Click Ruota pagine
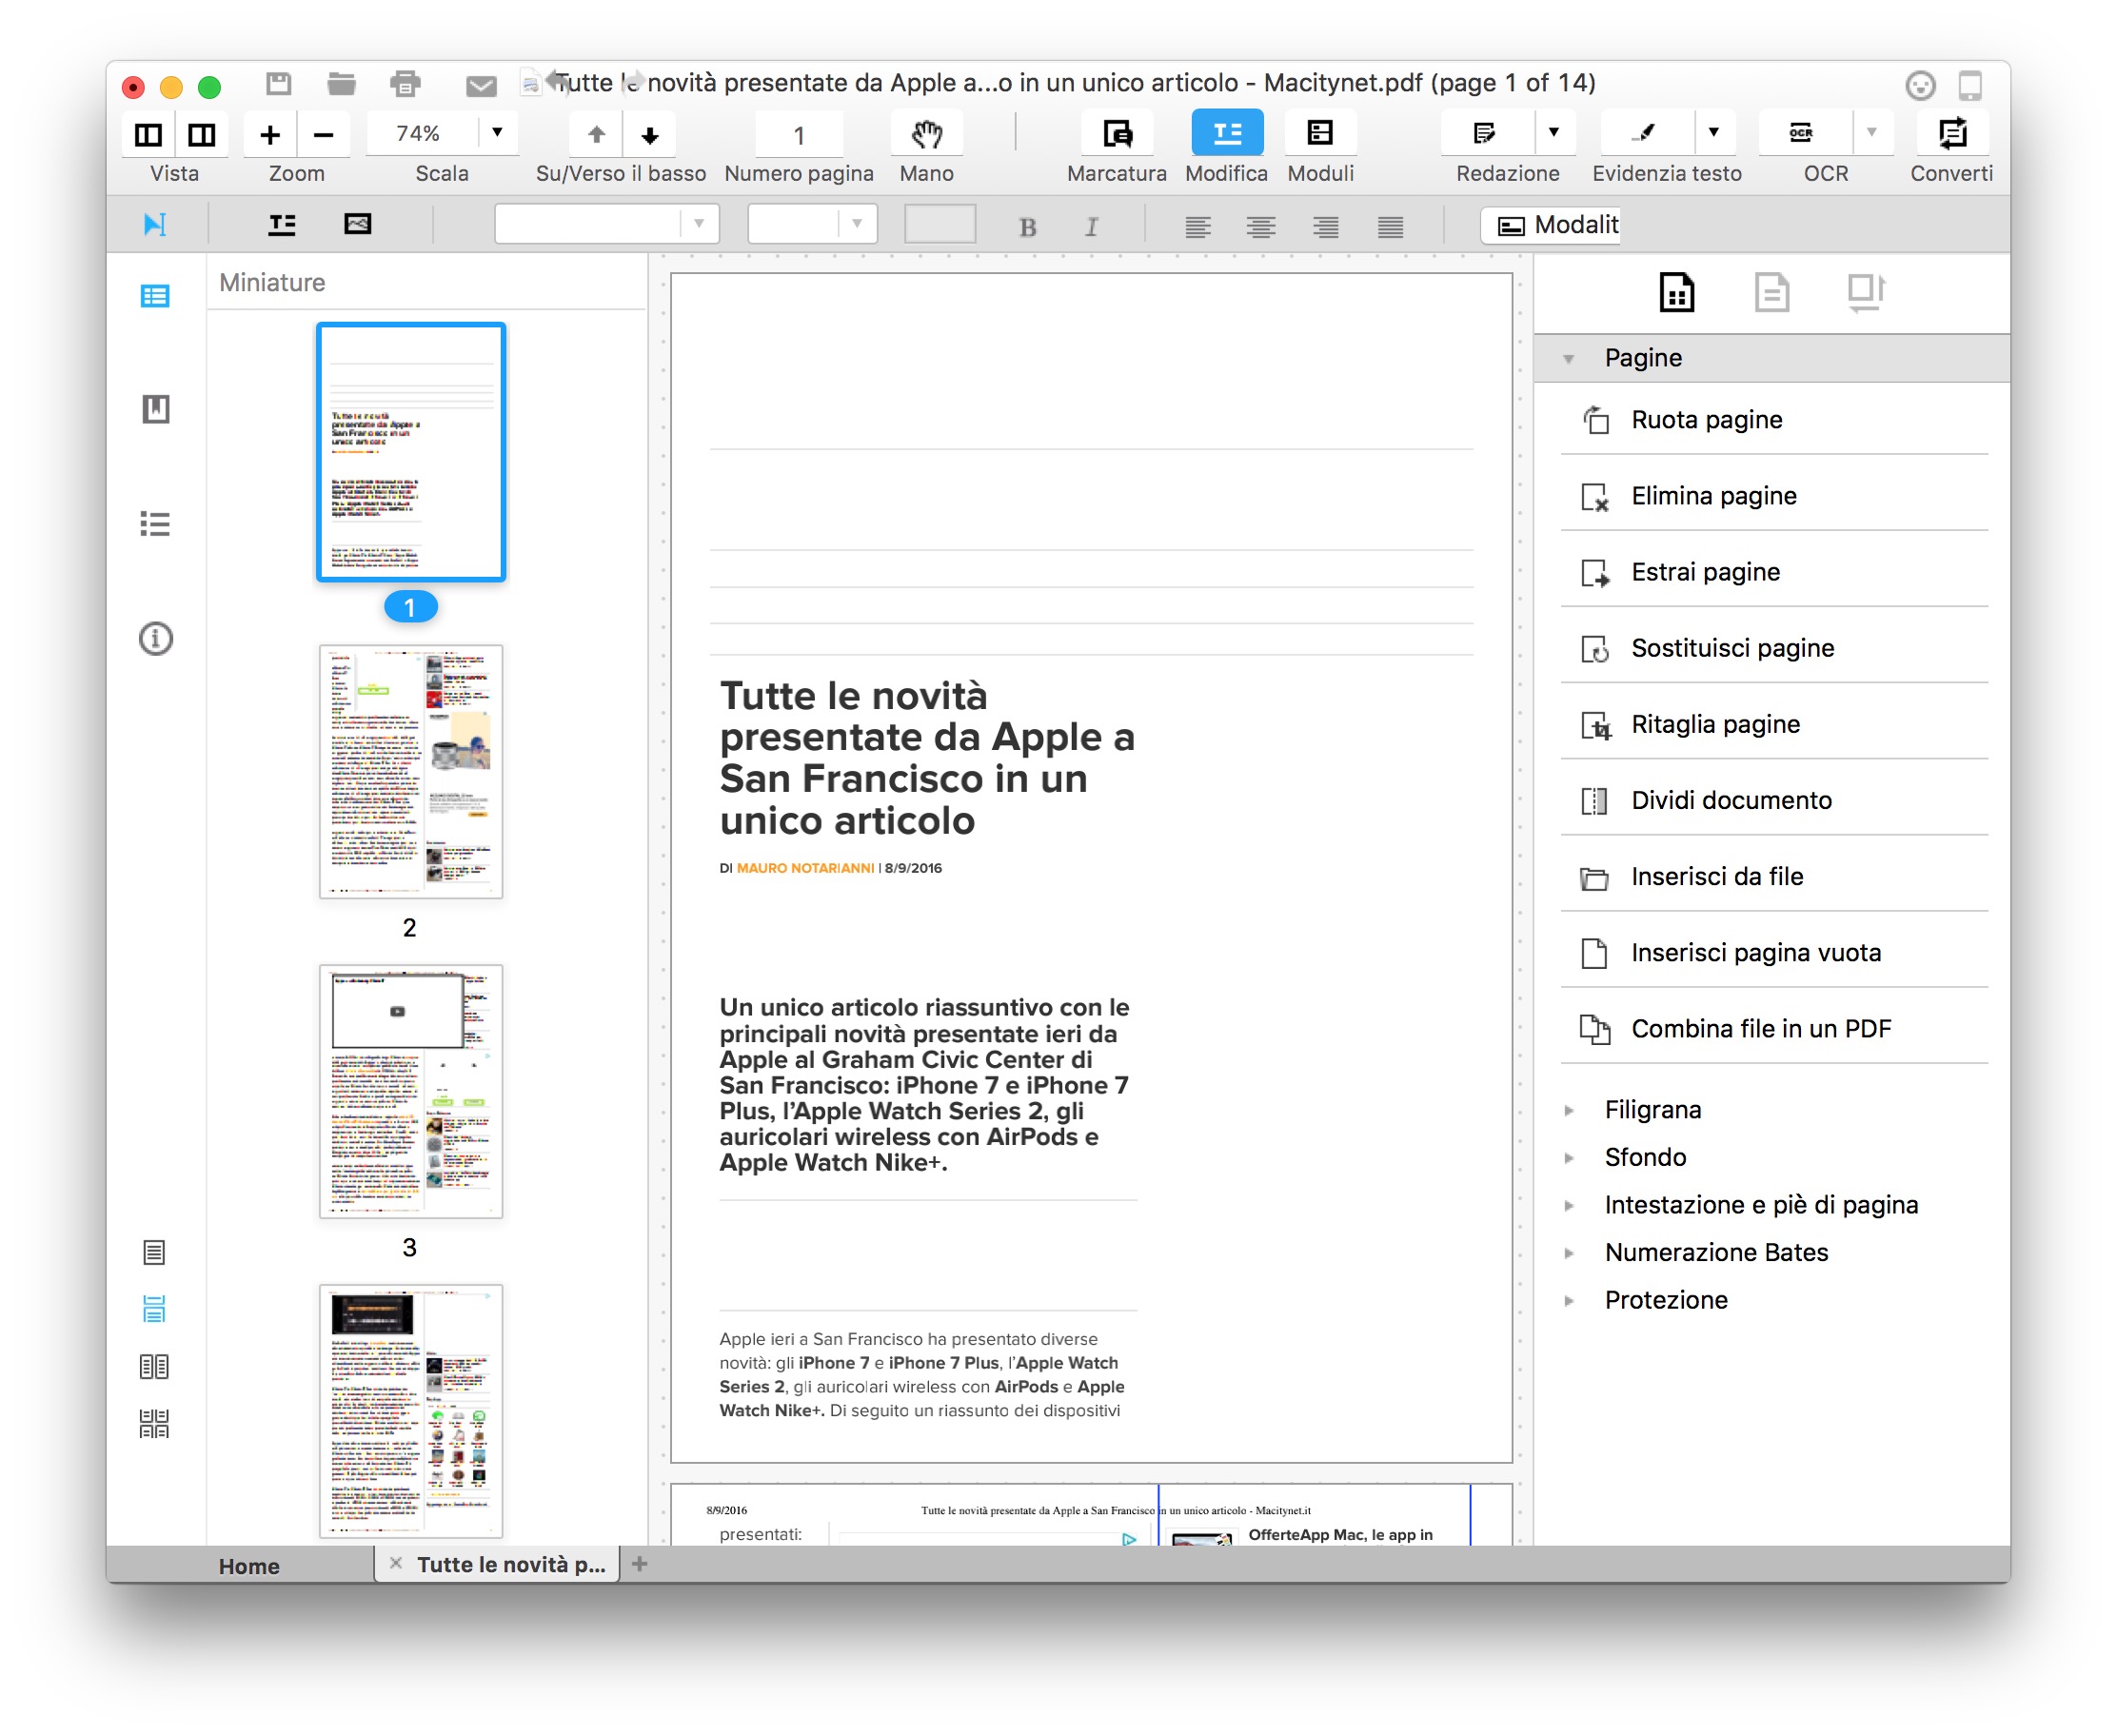Screen dimensions: 2117x1736 point(1705,420)
